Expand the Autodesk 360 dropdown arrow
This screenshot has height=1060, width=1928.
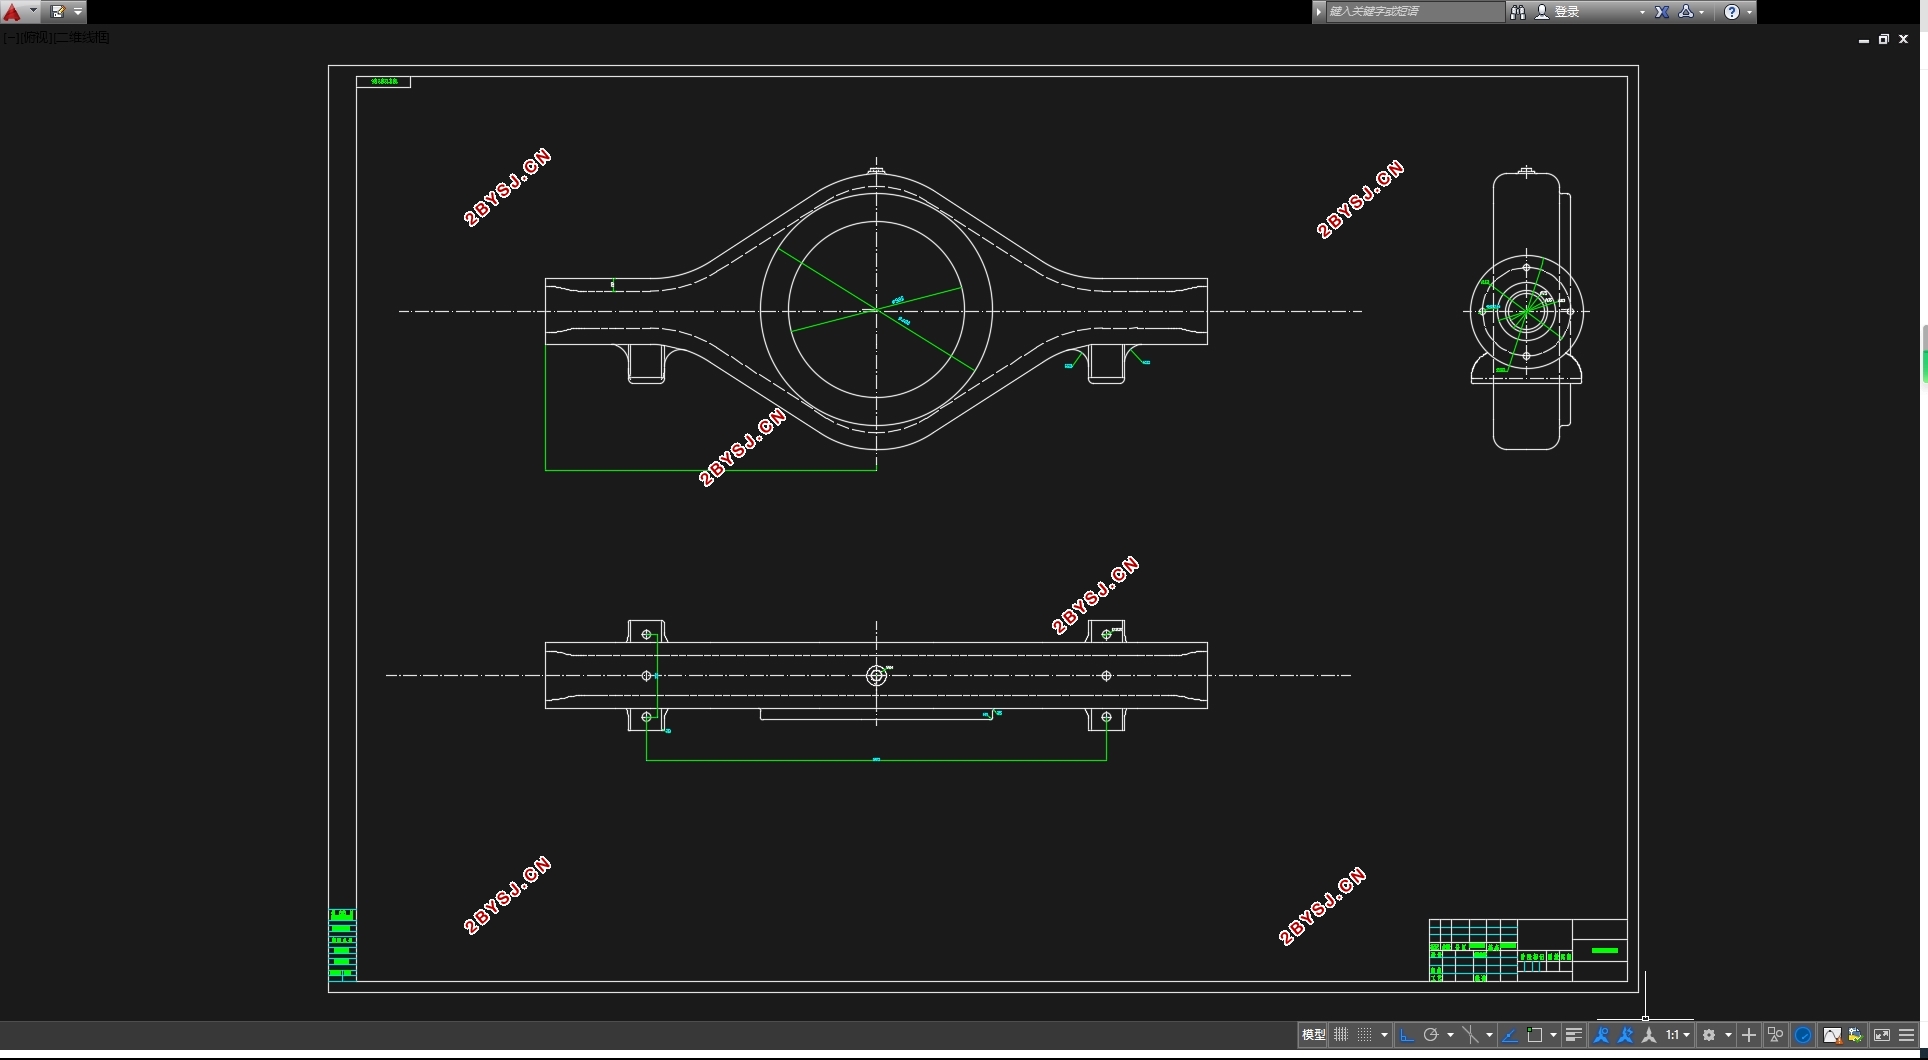pos(1702,12)
